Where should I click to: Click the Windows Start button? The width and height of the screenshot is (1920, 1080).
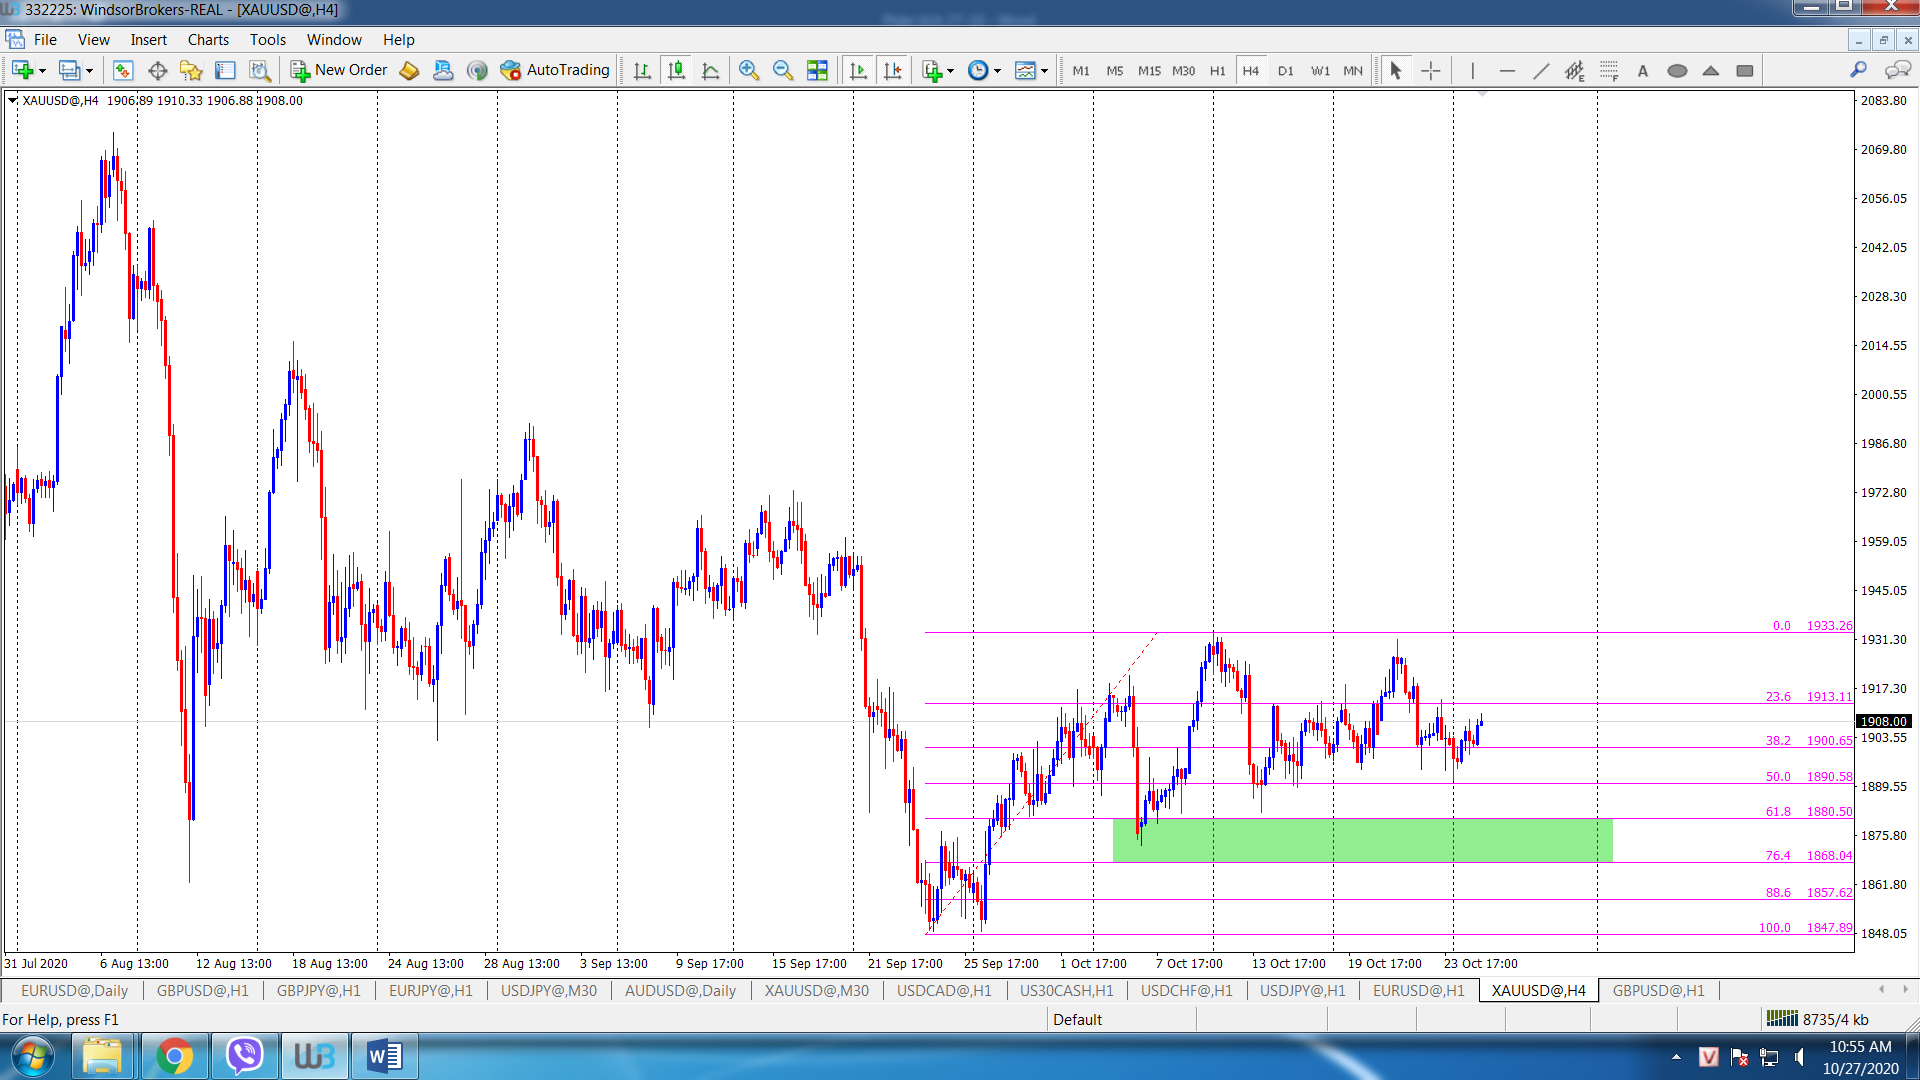point(32,1056)
